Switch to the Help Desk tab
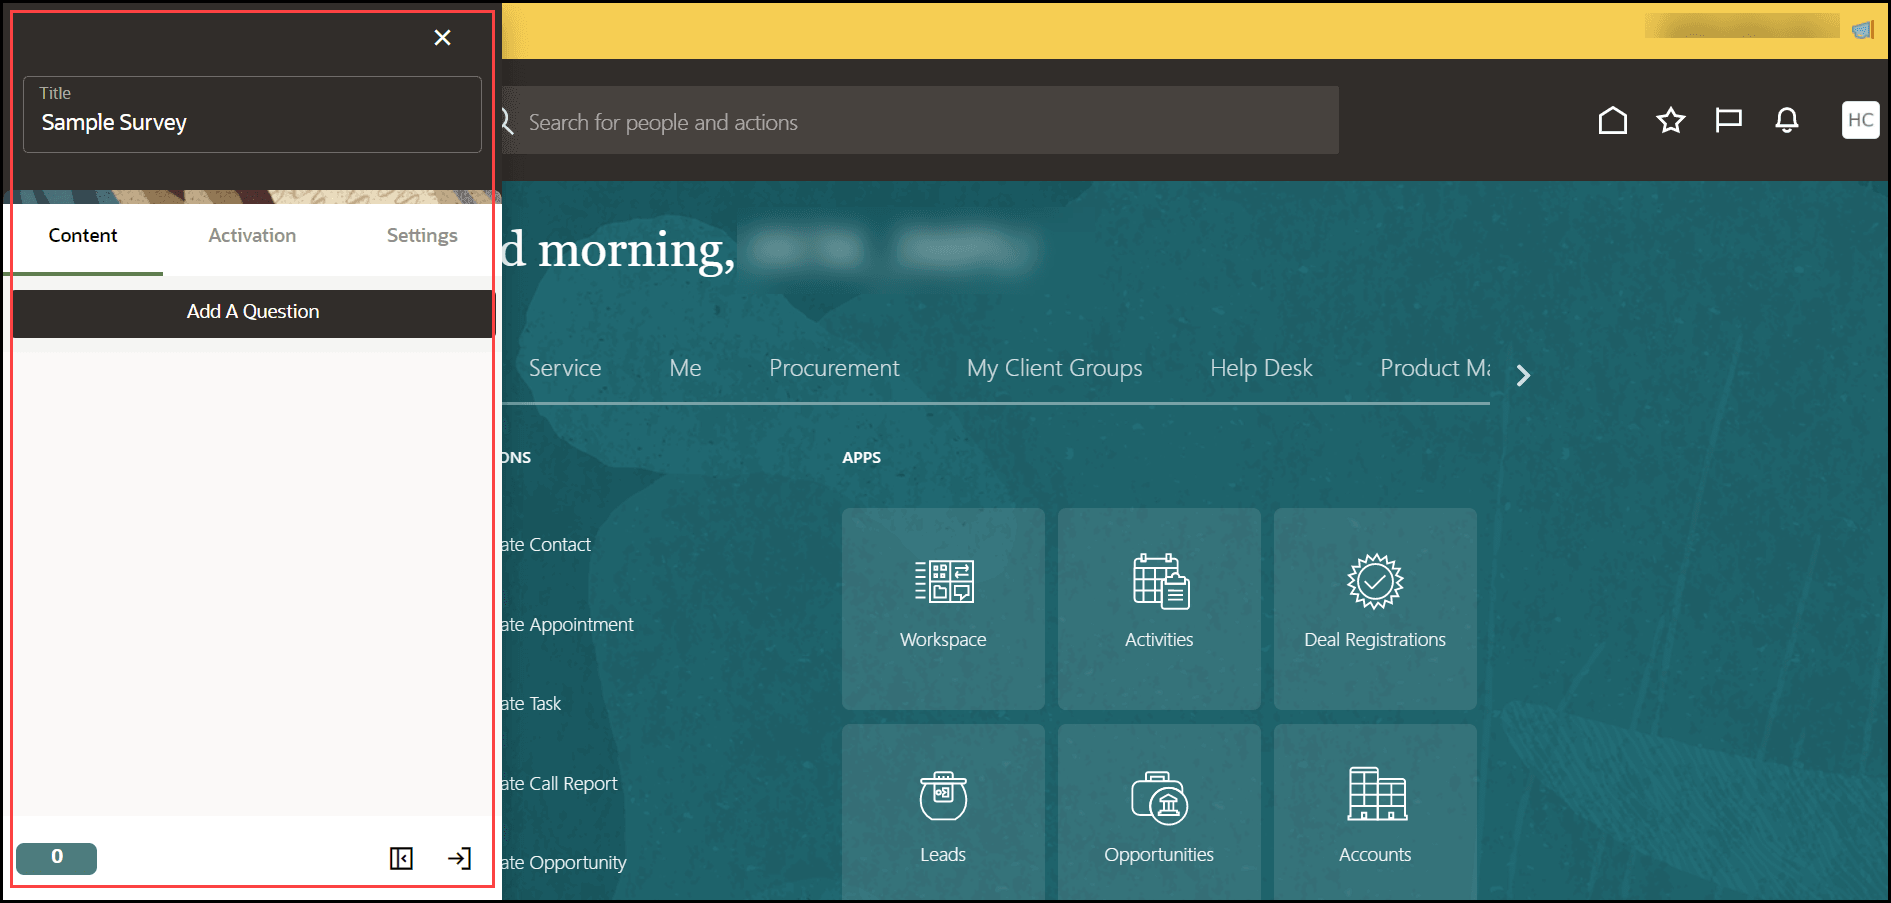This screenshot has height=903, width=1891. [1261, 368]
